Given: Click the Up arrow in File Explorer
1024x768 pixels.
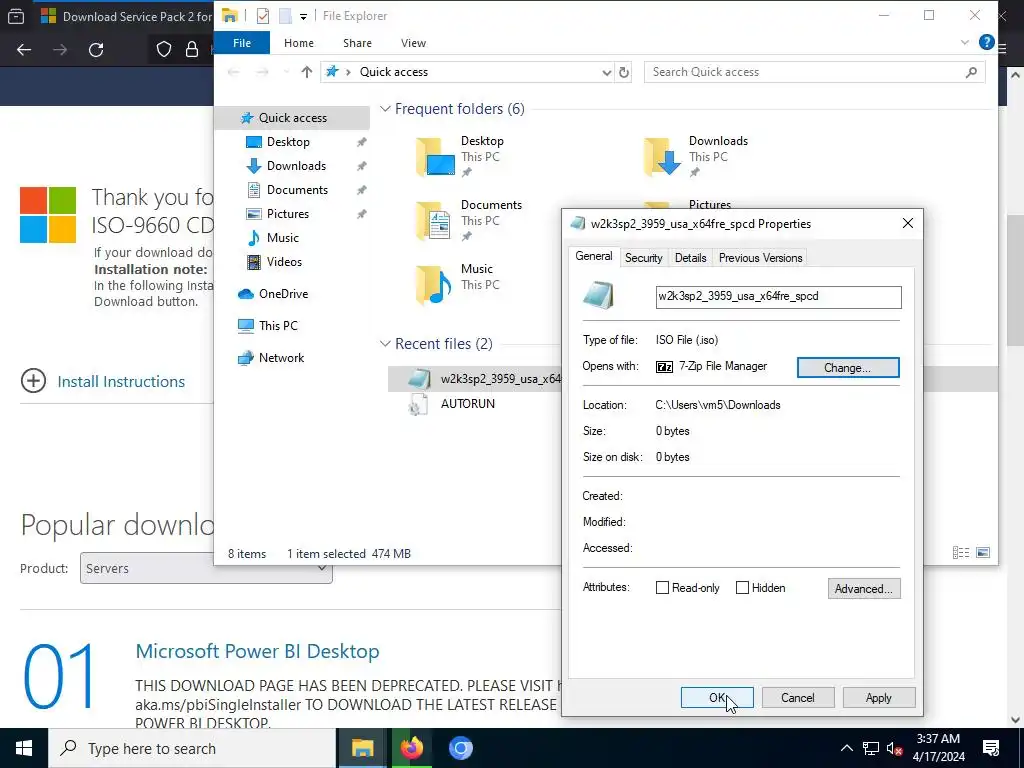Looking at the screenshot, I should point(306,72).
